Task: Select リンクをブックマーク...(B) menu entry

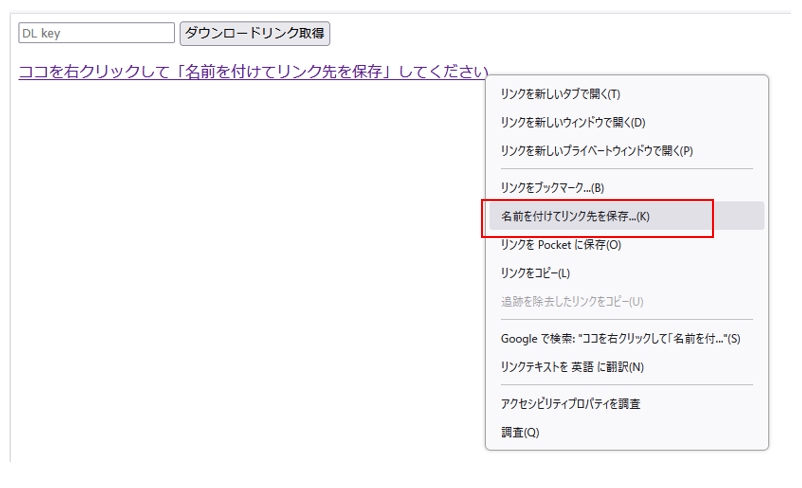Action: (x=552, y=187)
